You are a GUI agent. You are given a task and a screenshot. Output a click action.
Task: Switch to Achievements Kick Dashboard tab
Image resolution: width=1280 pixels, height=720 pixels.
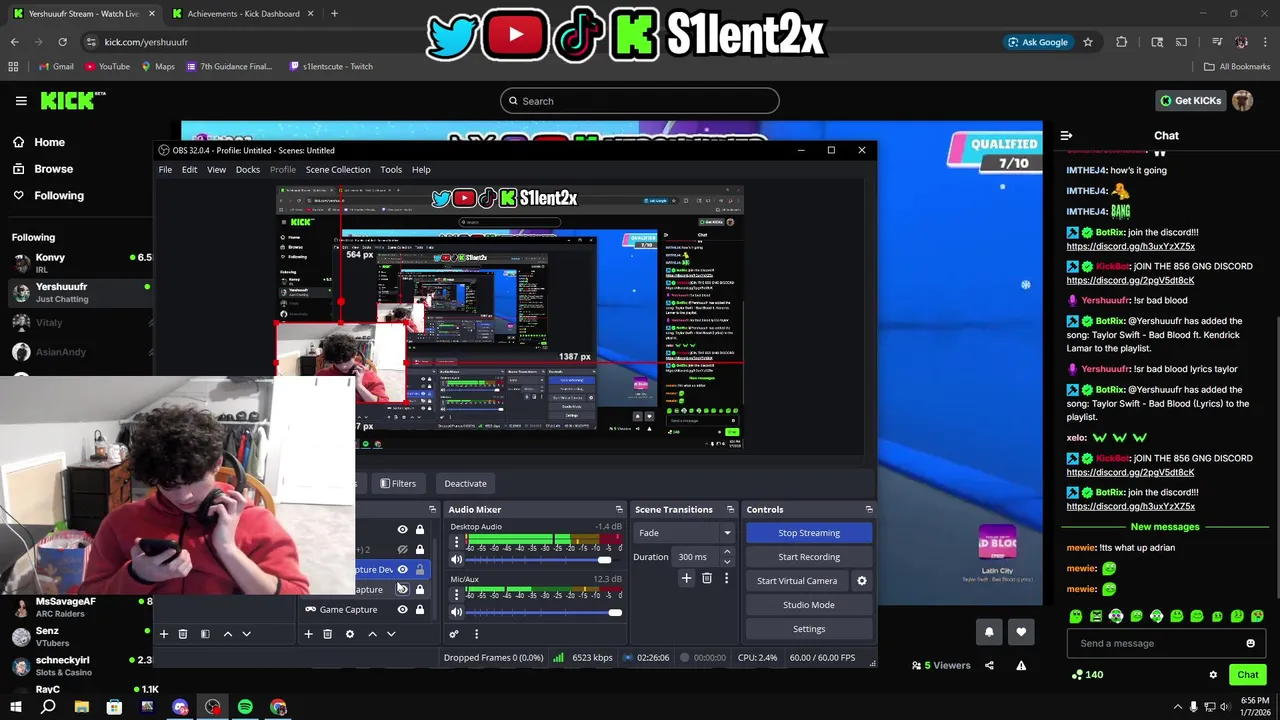point(243,14)
